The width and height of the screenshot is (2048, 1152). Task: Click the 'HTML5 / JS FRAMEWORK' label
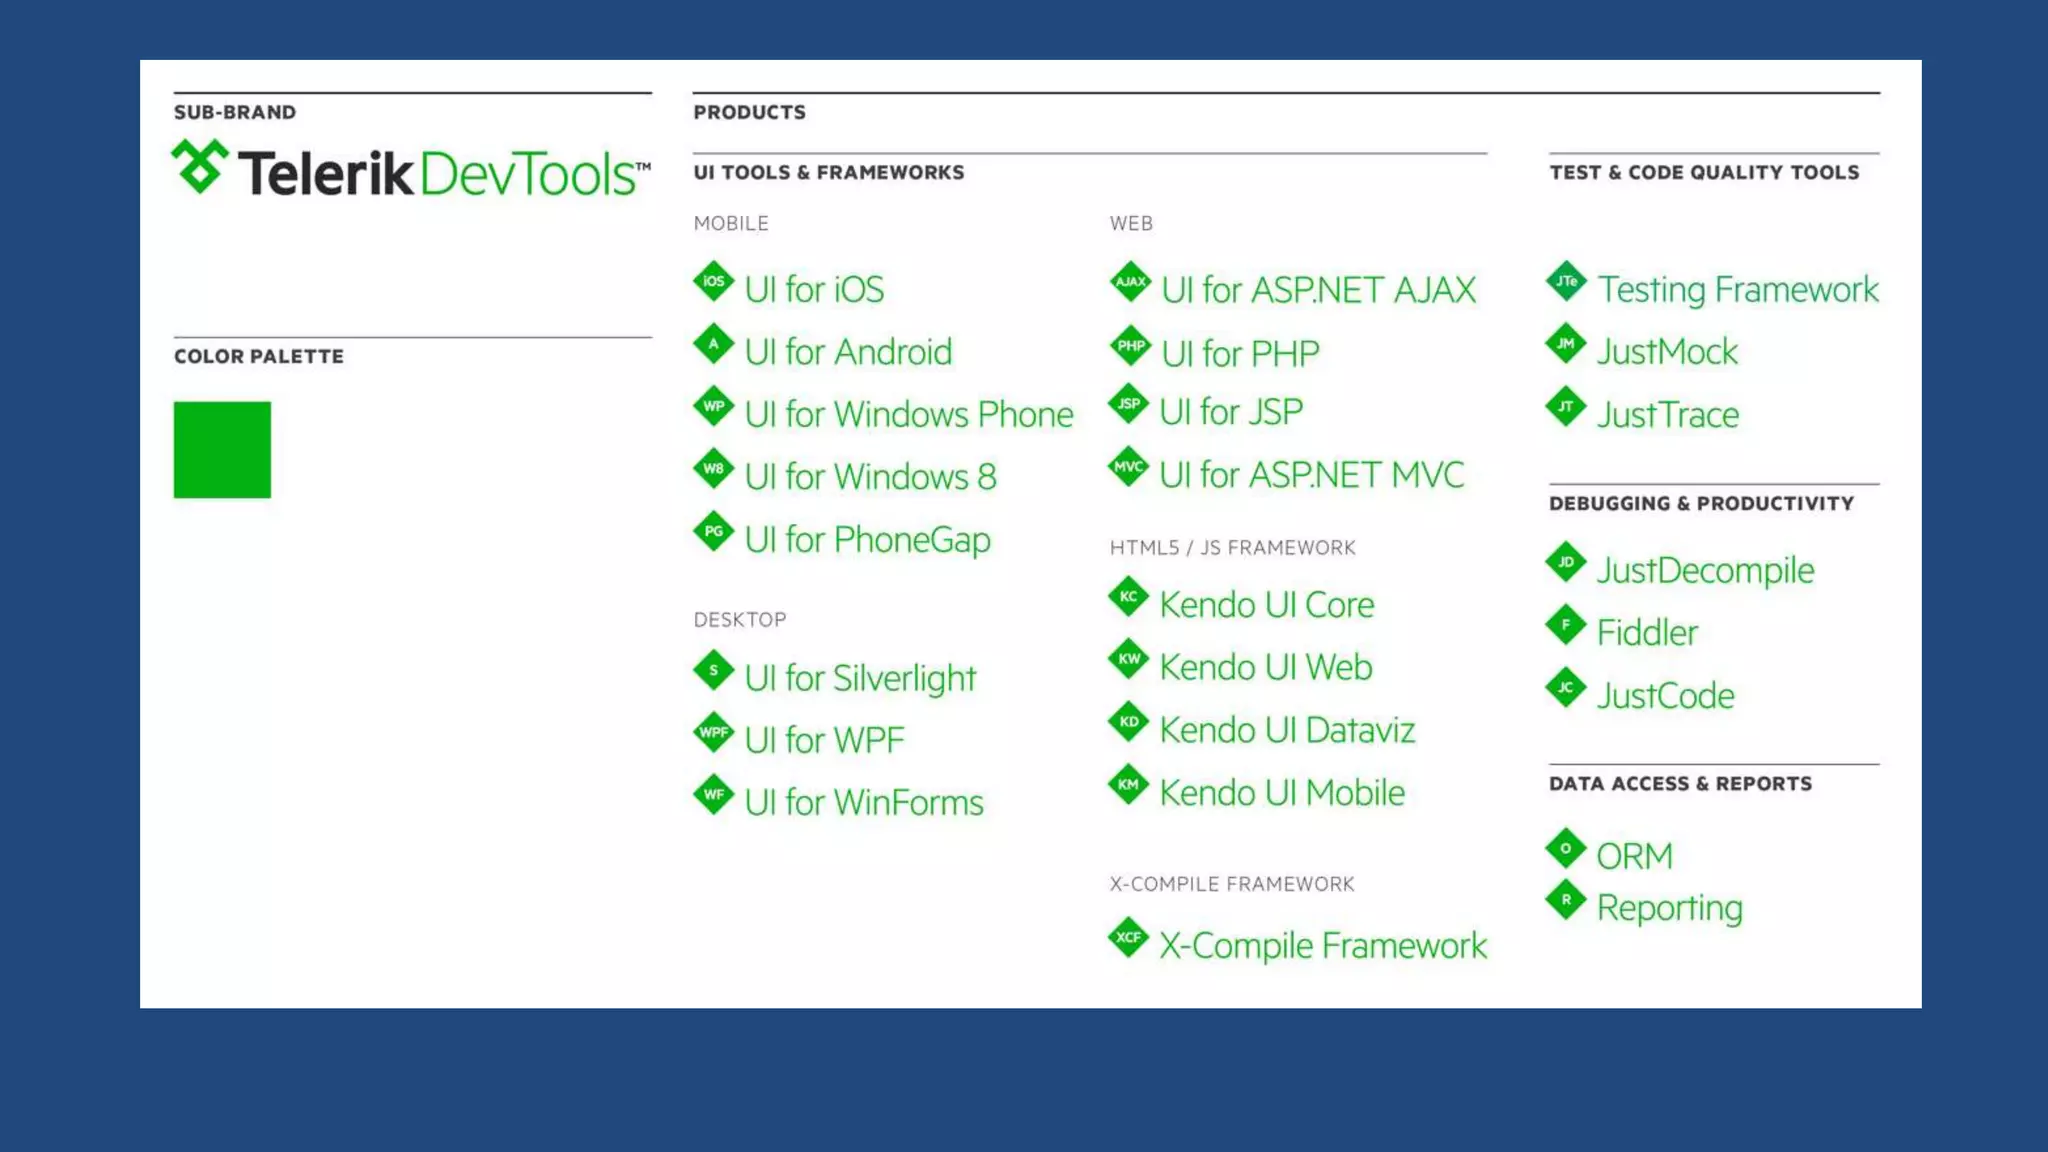point(1232,547)
